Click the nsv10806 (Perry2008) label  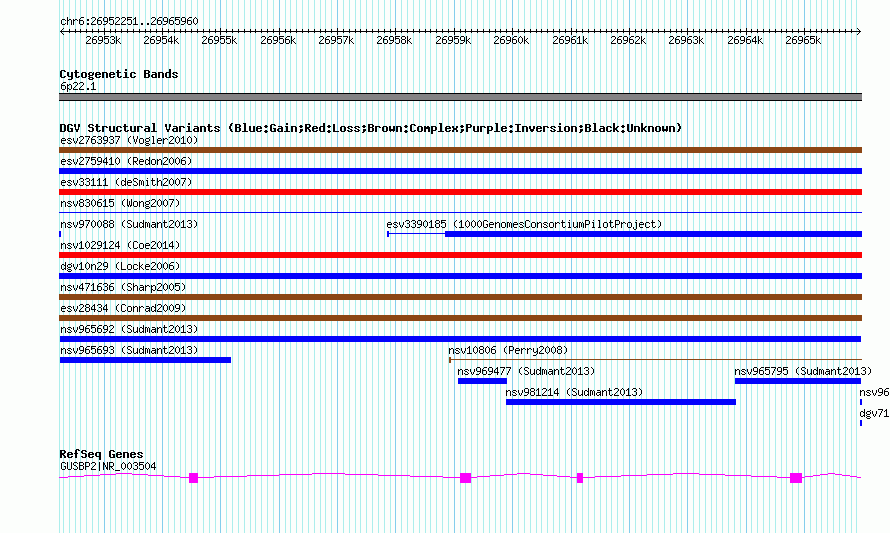(508, 350)
